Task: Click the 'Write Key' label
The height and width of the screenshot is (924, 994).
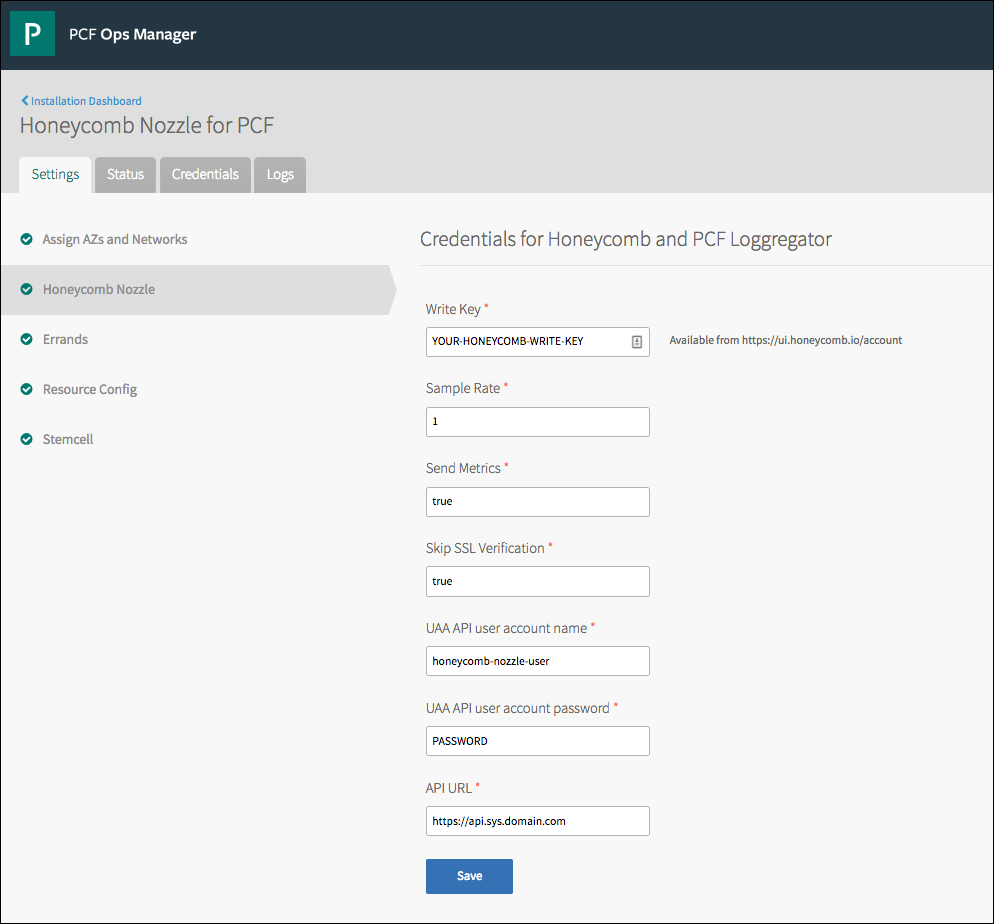Action: pyautogui.click(x=453, y=309)
